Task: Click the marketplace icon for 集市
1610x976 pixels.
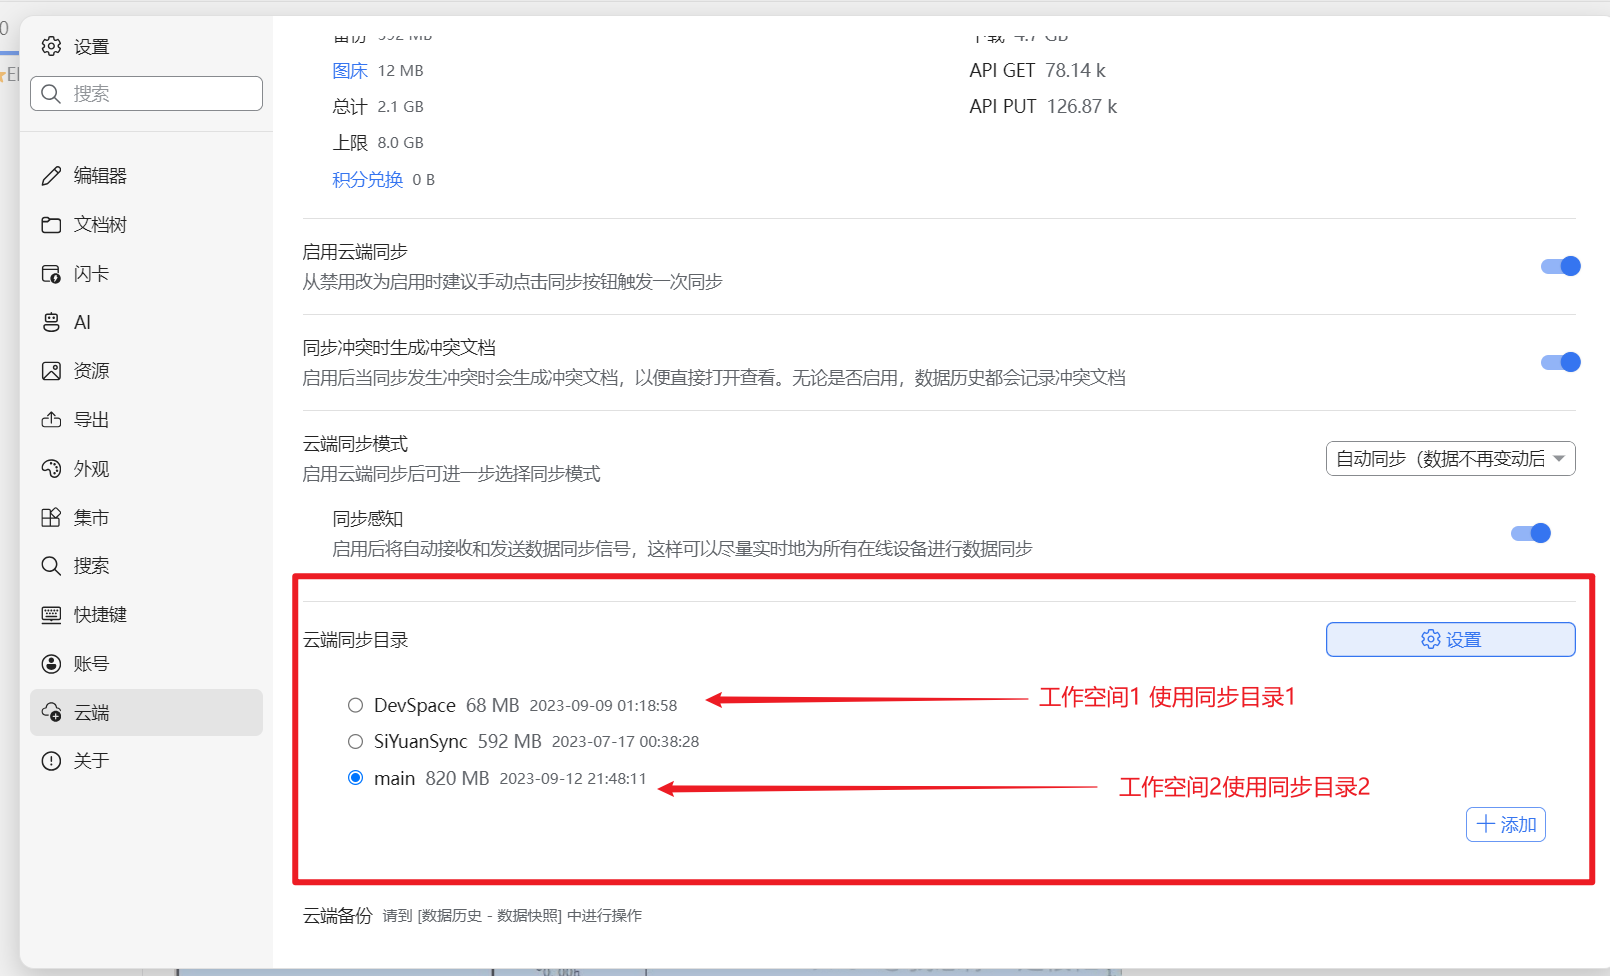Action: pos(51,518)
